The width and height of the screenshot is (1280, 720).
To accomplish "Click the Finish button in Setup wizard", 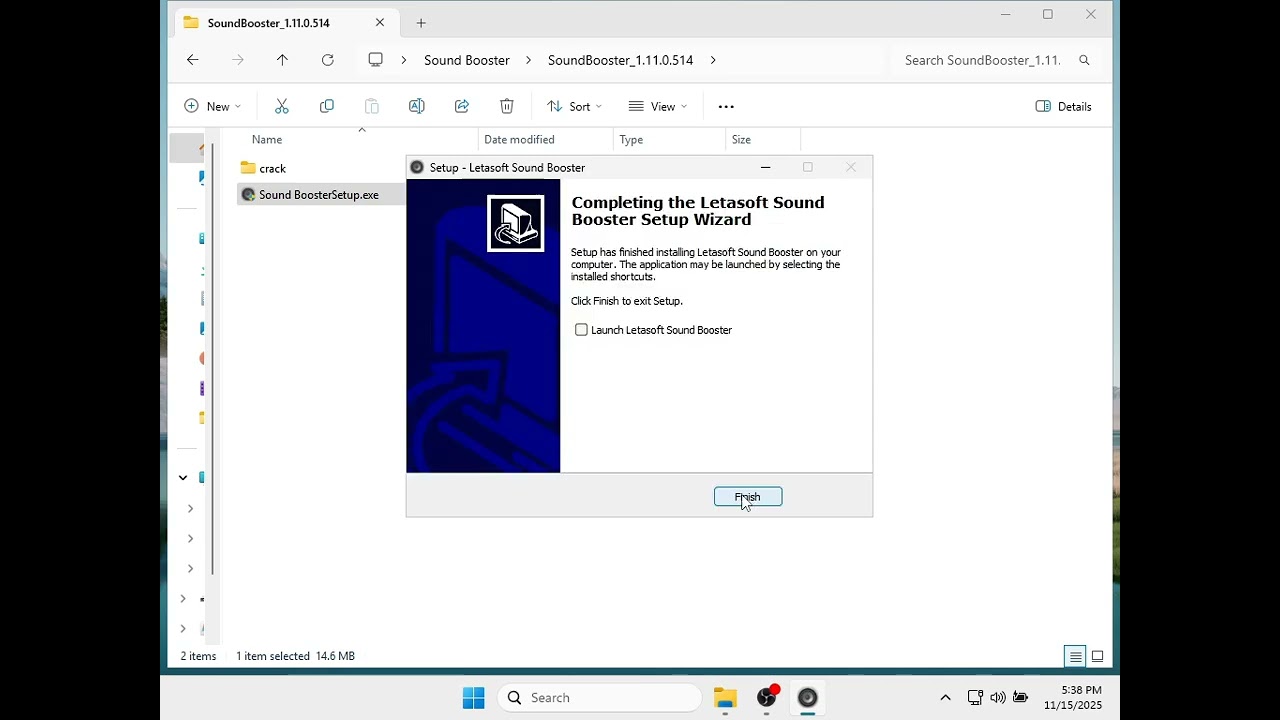I will pyautogui.click(x=748, y=497).
